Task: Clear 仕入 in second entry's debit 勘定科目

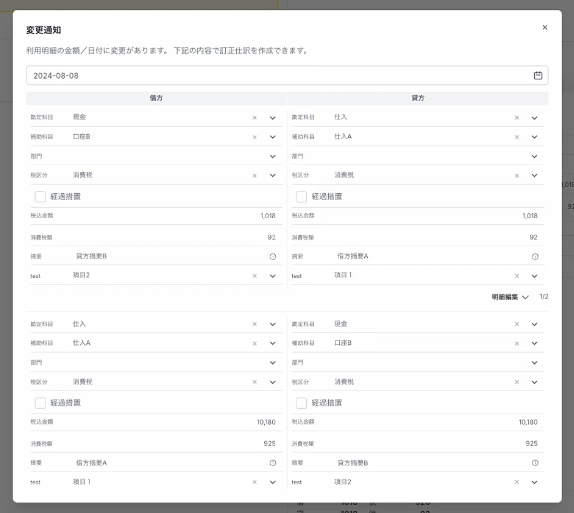Action: [254, 324]
